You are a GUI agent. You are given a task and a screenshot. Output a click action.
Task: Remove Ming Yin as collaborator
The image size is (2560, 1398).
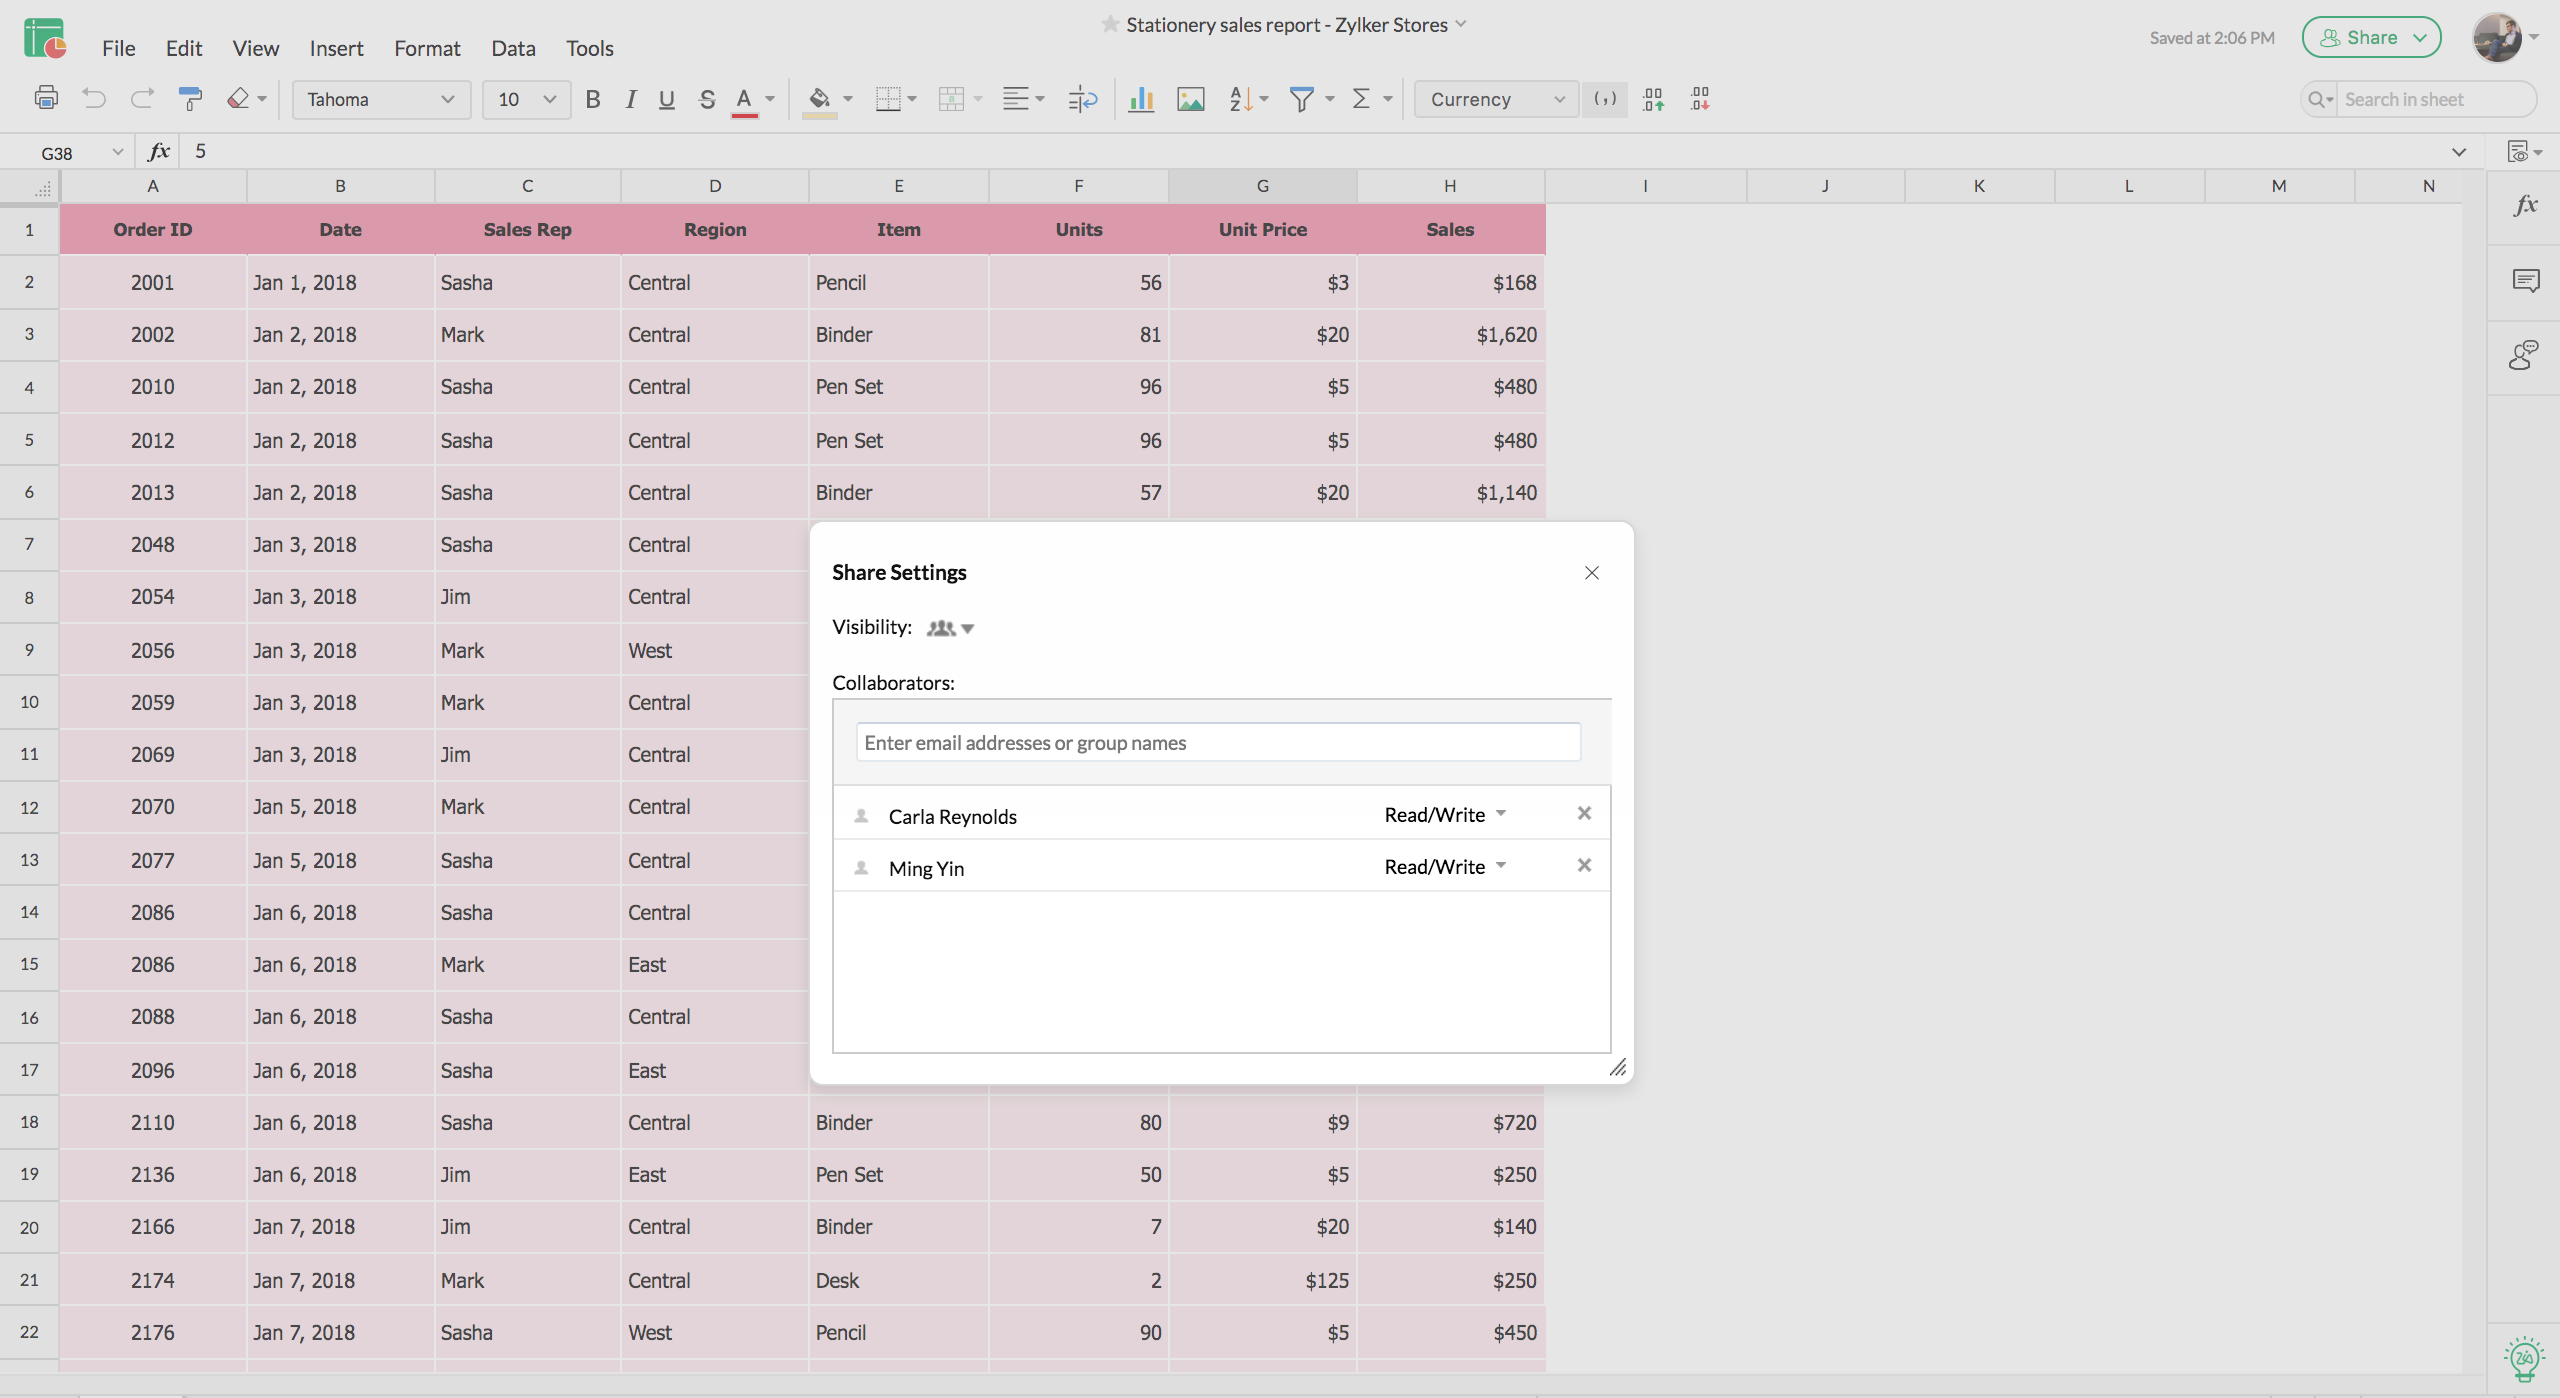tap(1584, 864)
